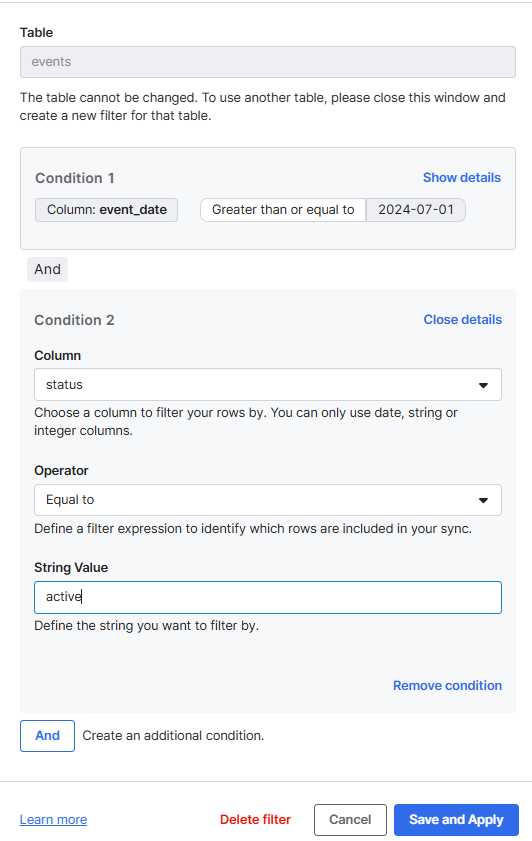Remove condition 2 via Remove condition link
532x841 pixels.
click(x=447, y=685)
